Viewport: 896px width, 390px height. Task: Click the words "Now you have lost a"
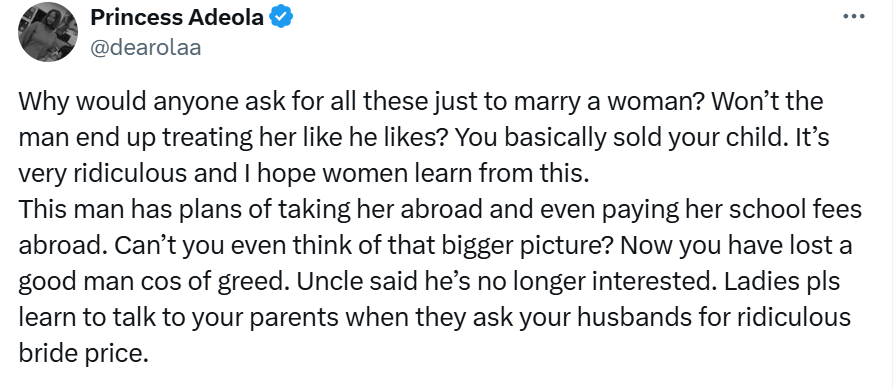(x=737, y=246)
